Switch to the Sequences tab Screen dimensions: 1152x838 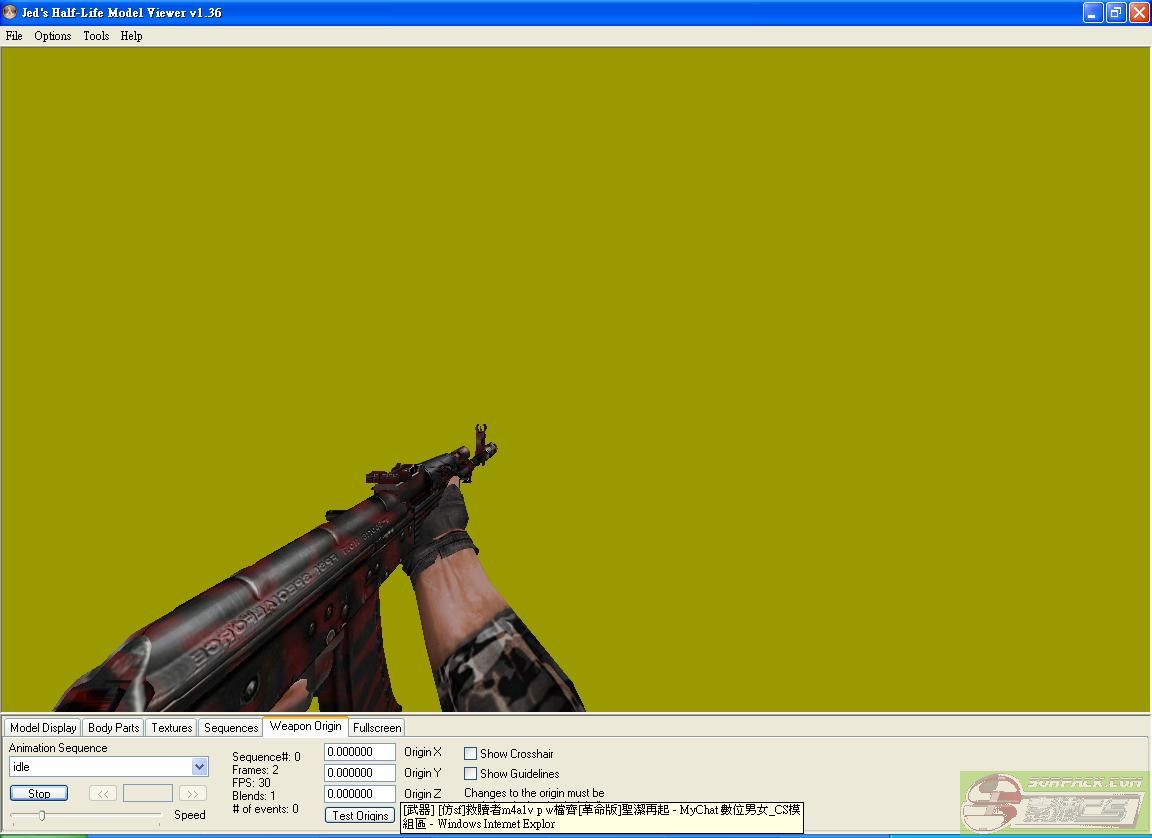[x=231, y=727]
